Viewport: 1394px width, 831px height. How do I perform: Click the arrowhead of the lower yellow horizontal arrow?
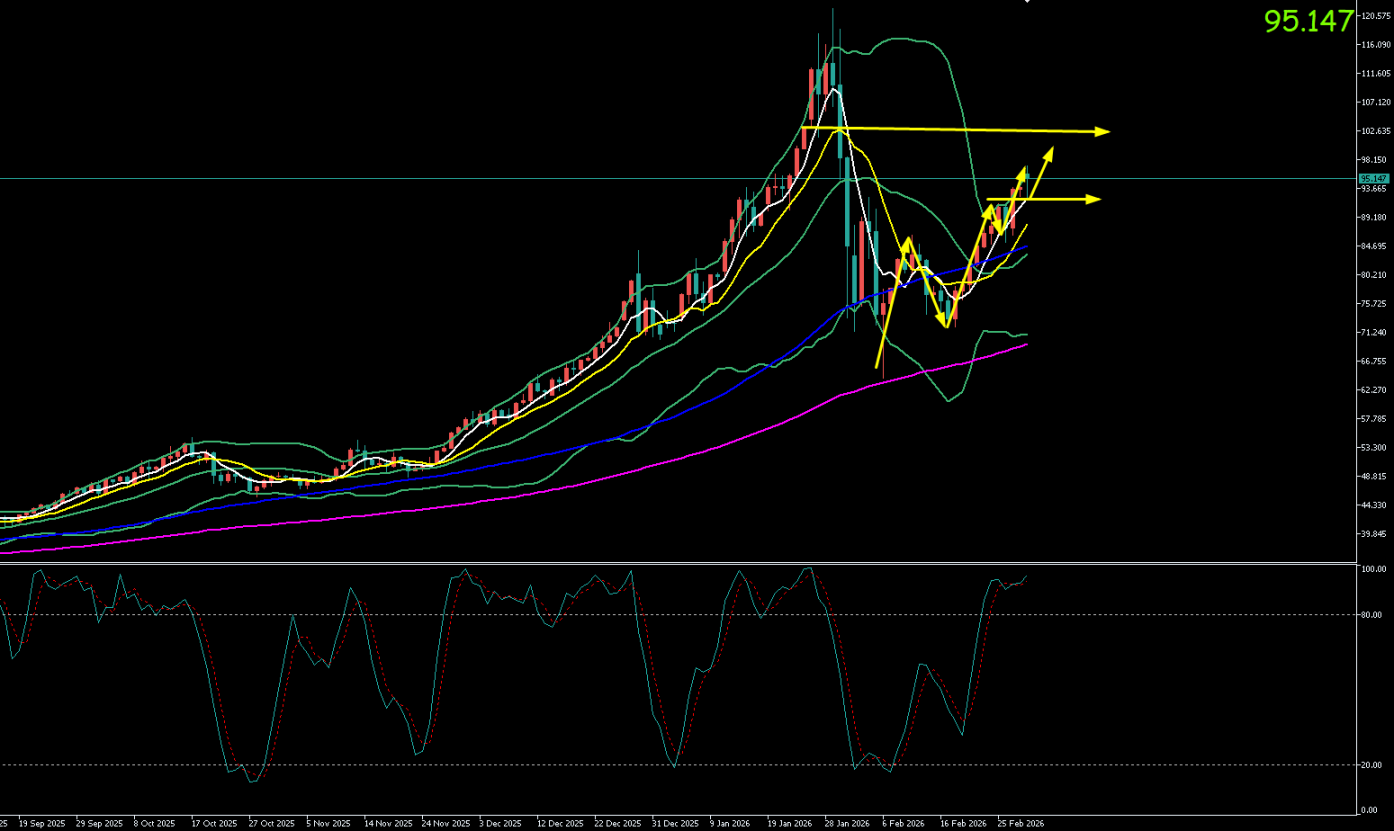click(x=1094, y=199)
